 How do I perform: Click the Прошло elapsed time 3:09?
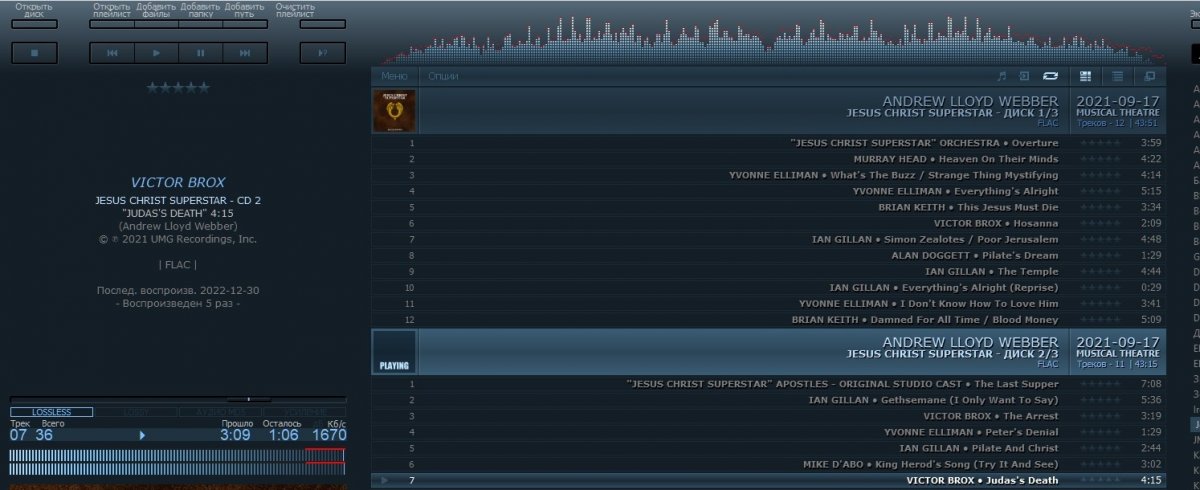click(235, 435)
